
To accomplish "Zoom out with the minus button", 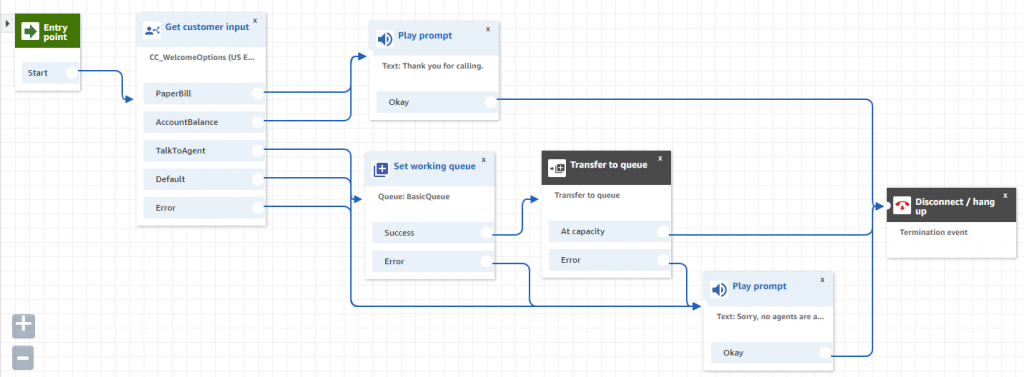I will (x=23, y=358).
